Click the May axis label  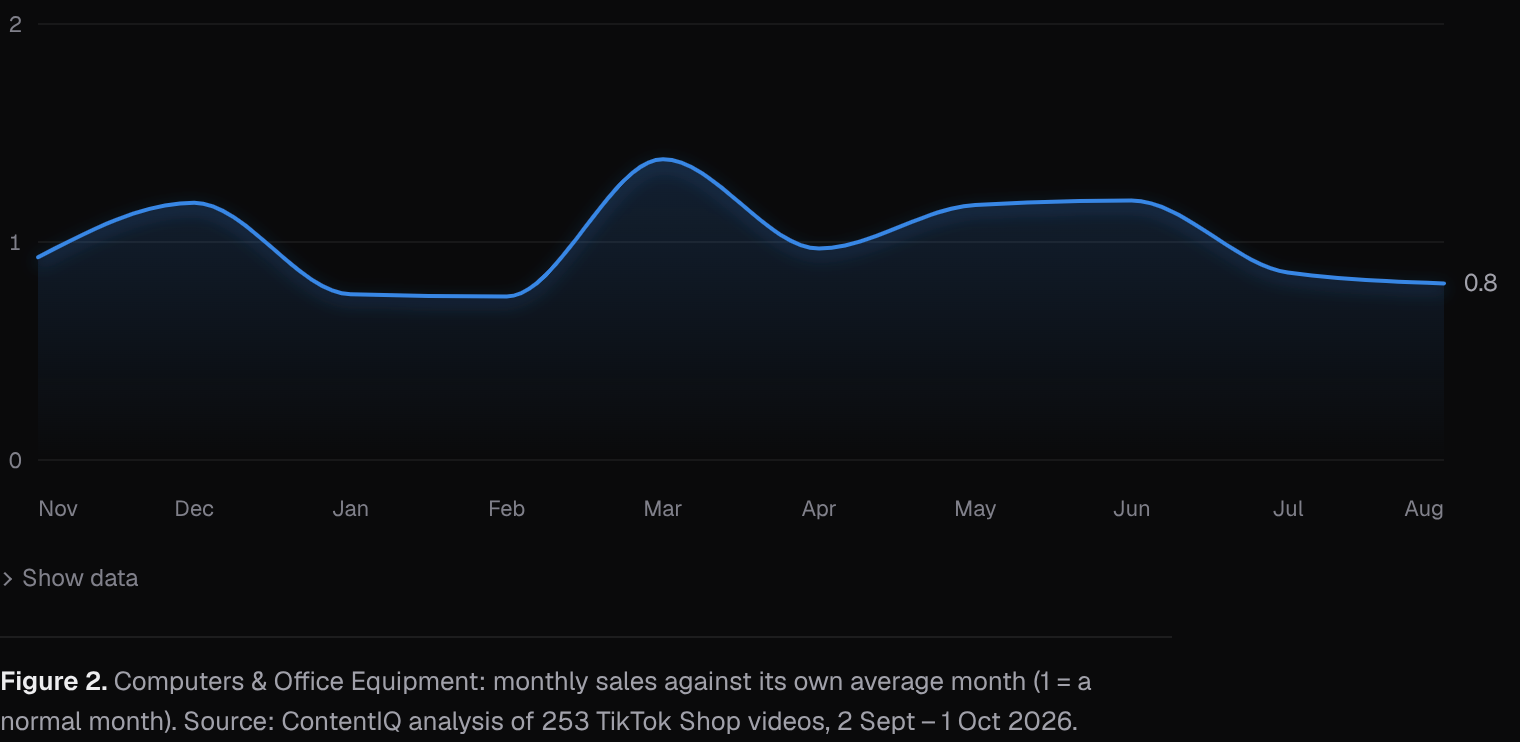[x=975, y=509]
